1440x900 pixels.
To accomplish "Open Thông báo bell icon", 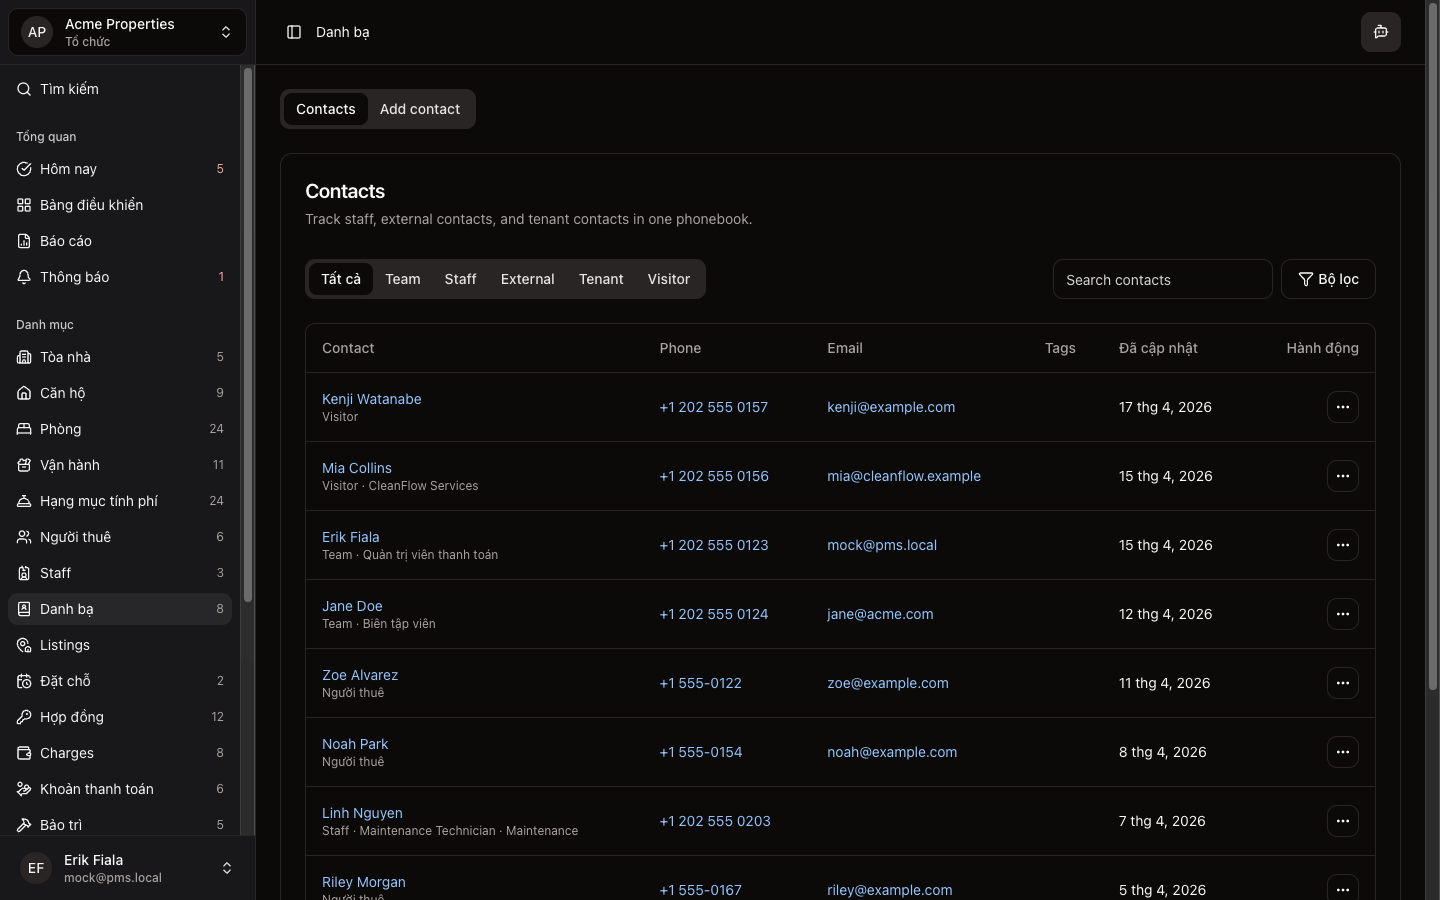I will [x=24, y=277].
